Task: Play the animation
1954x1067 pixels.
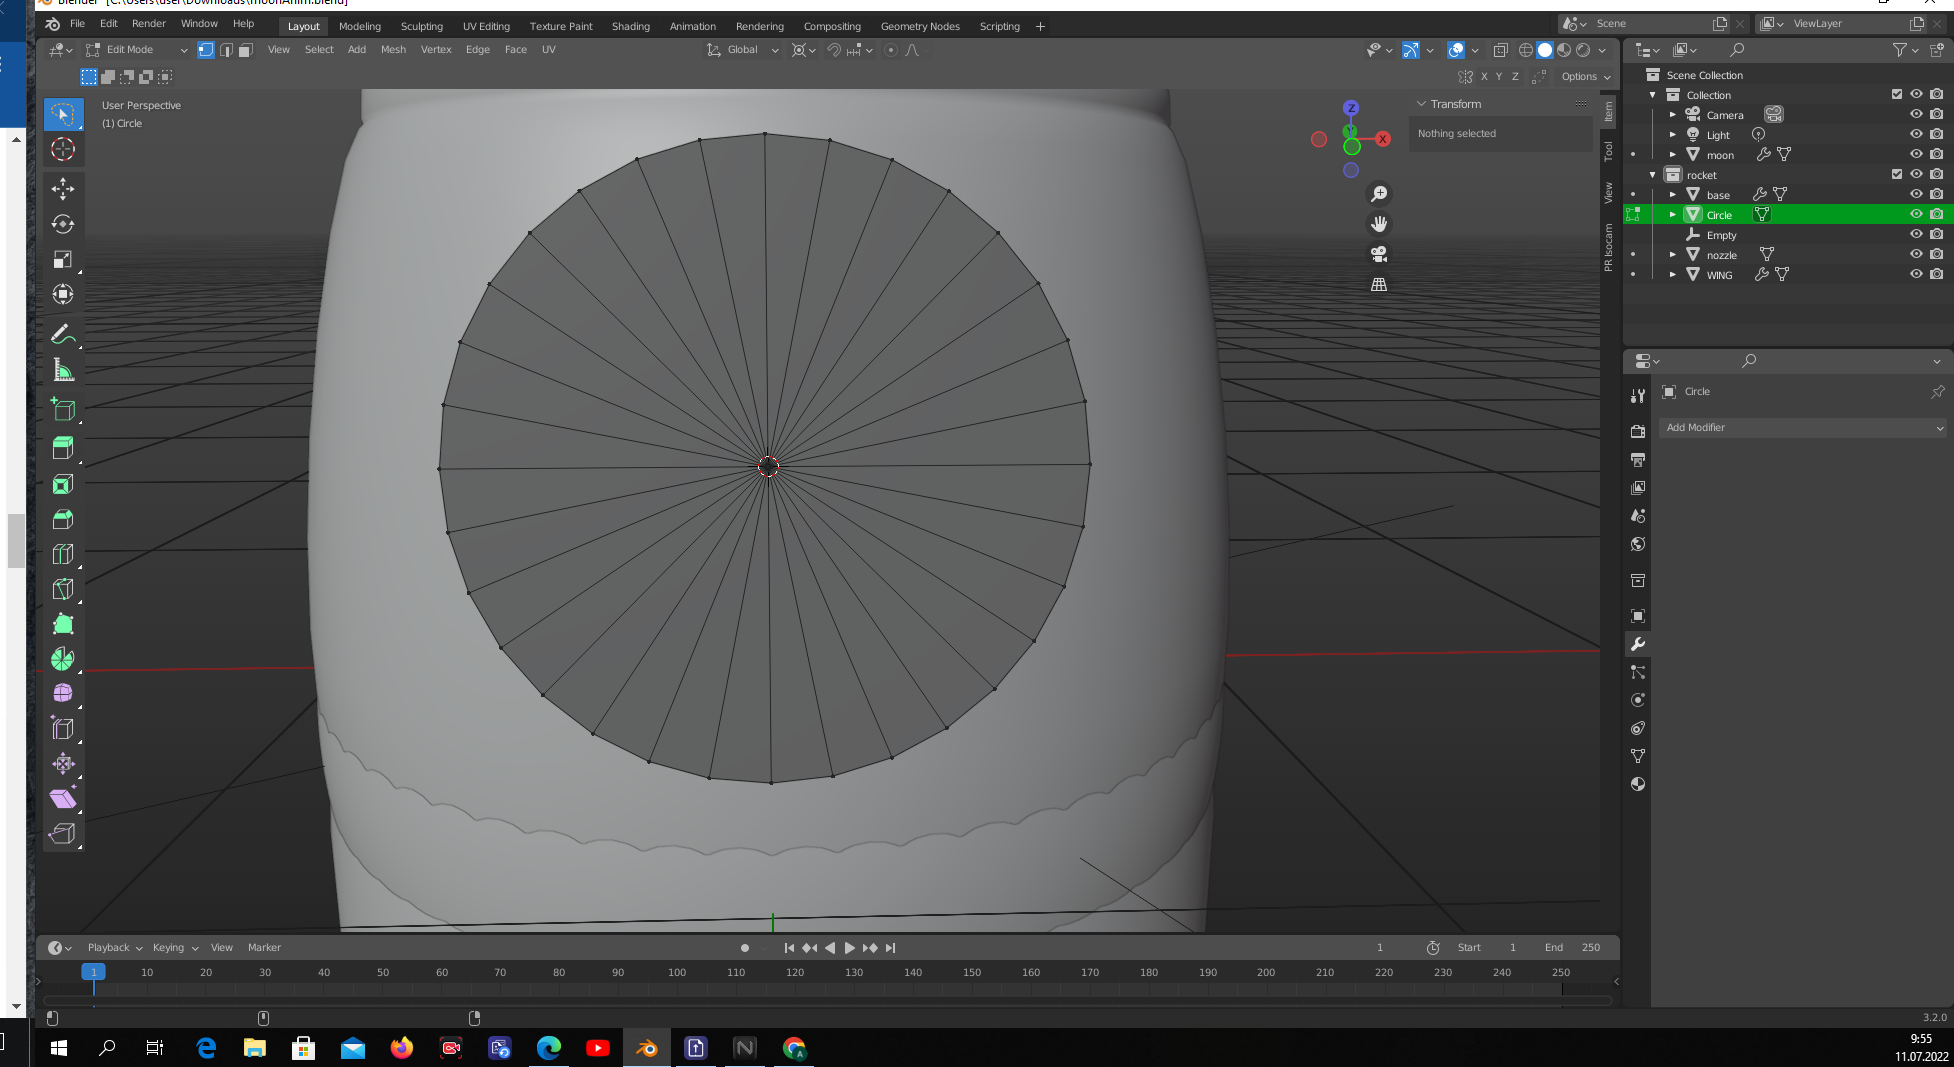Action: click(850, 948)
